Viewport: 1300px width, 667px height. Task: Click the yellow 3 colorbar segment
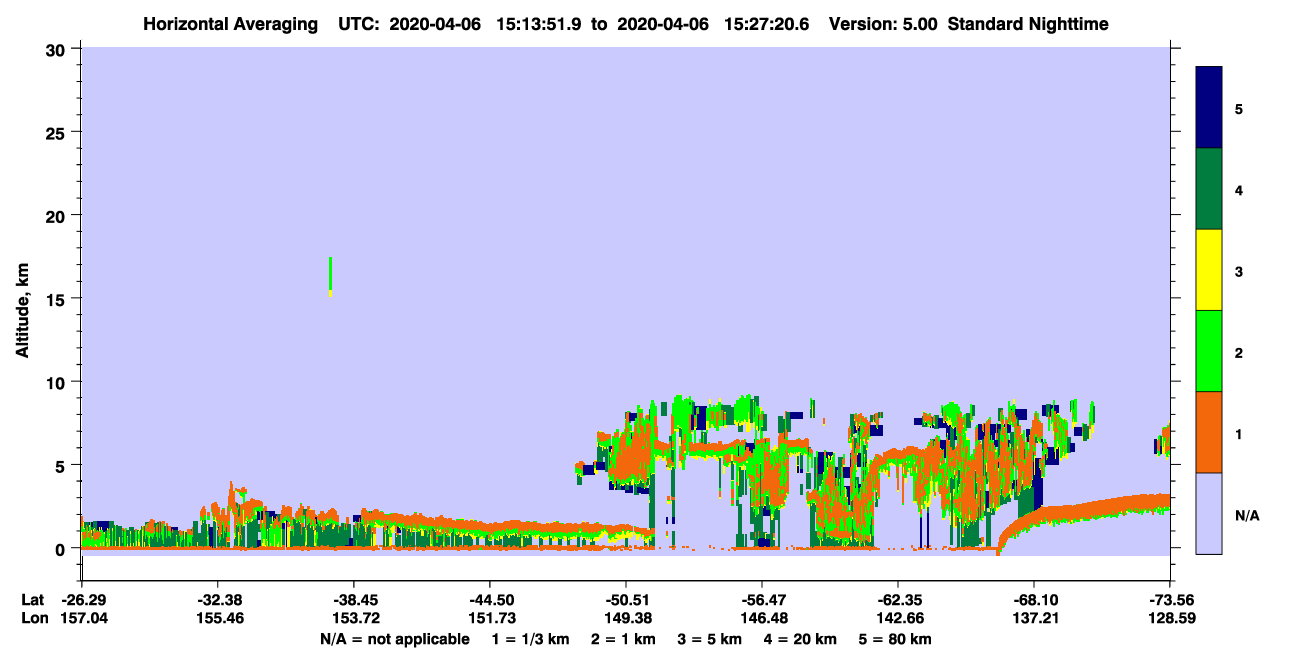(1209, 270)
